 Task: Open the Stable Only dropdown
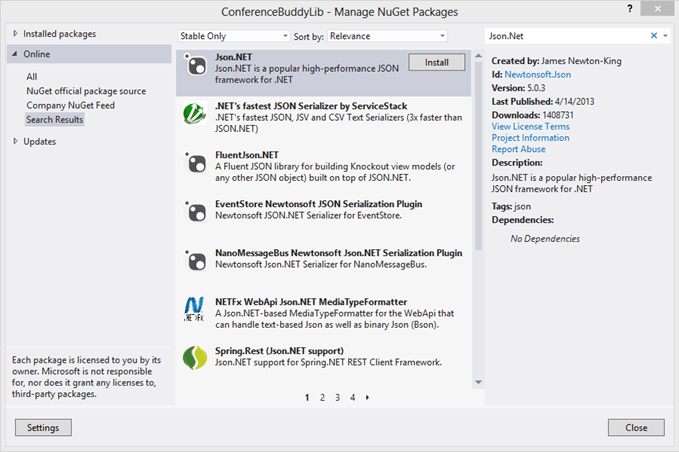(x=233, y=36)
